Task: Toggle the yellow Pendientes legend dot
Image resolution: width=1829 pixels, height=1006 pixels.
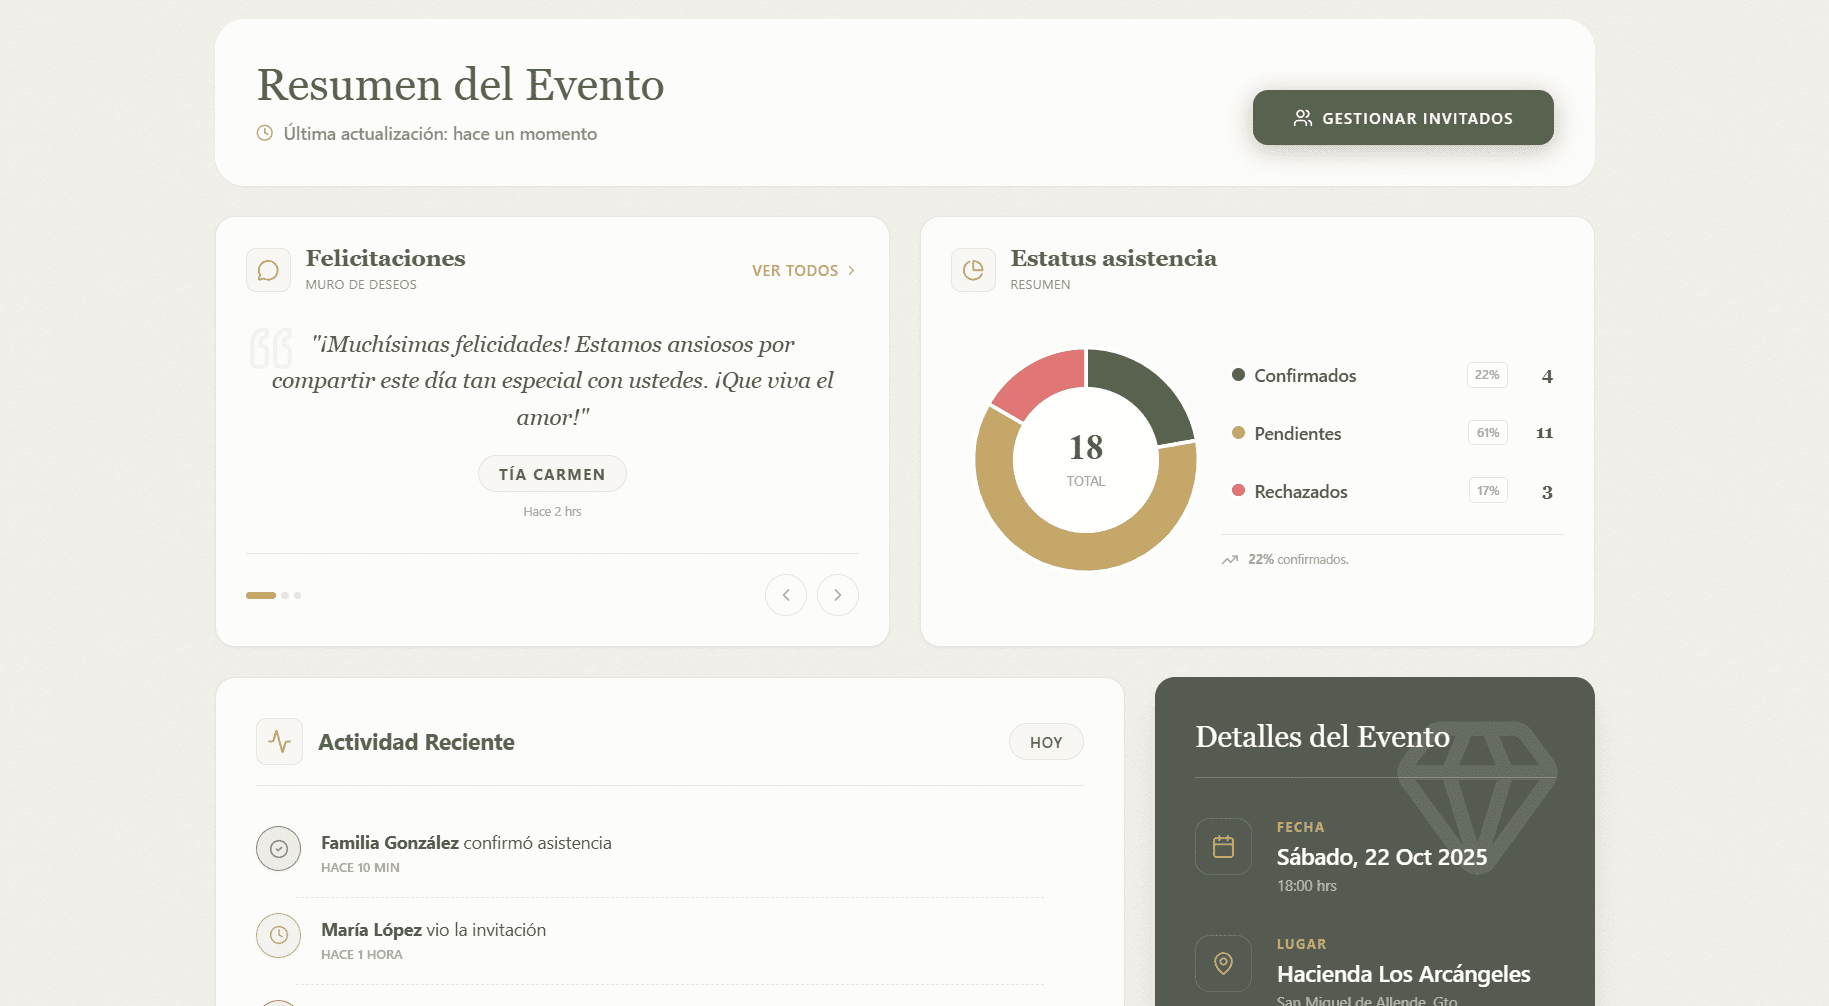Action: tap(1240, 433)
